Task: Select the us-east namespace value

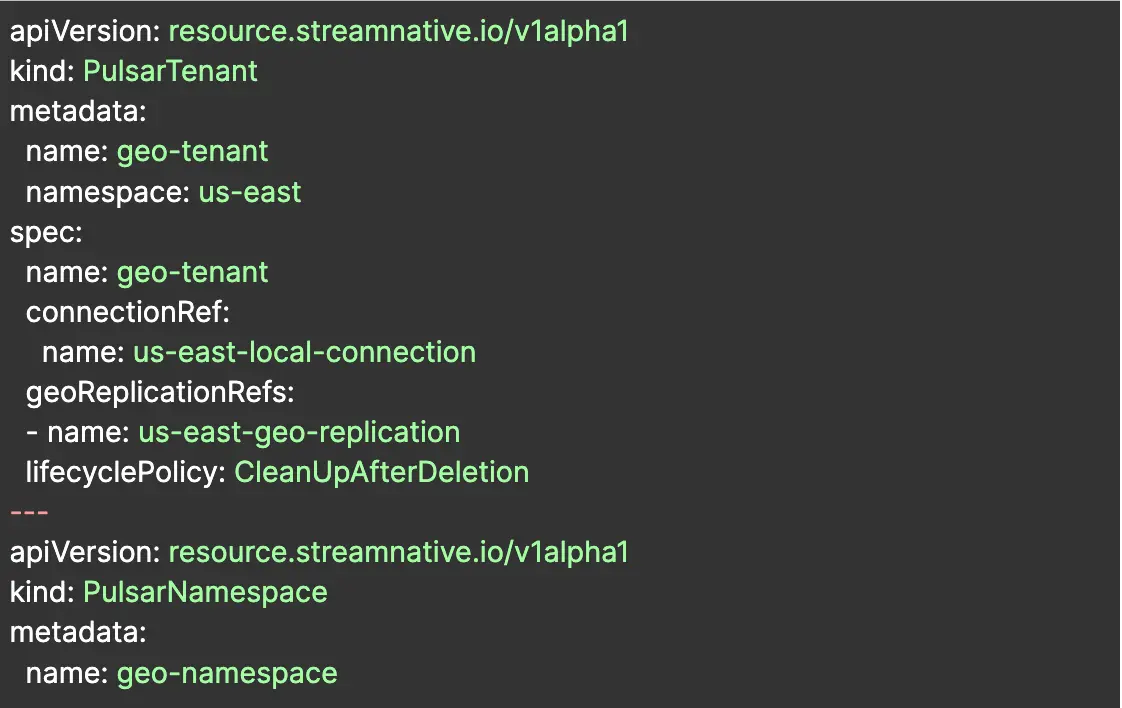Action: pyautogui.click(x=250, y=192)
